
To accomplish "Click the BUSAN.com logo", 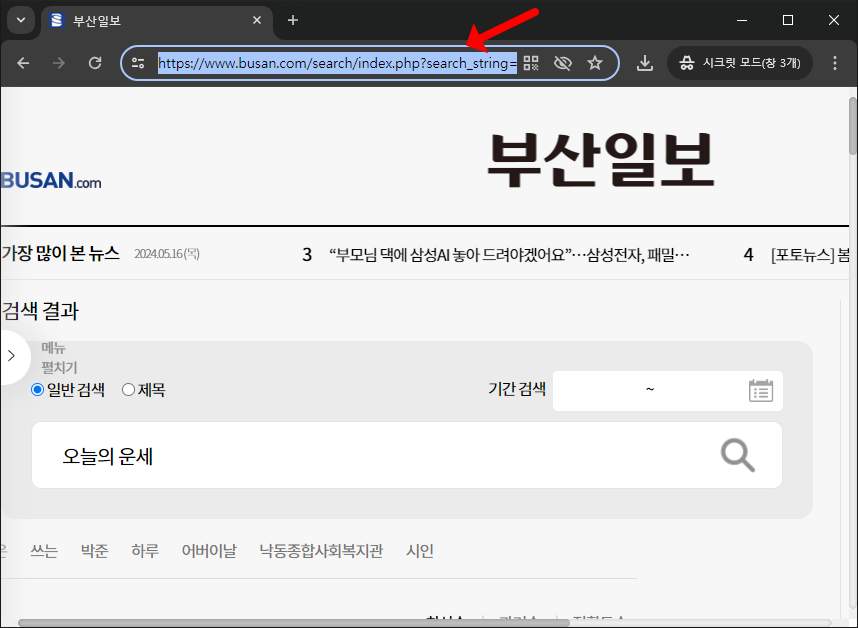I will point(51,181).
